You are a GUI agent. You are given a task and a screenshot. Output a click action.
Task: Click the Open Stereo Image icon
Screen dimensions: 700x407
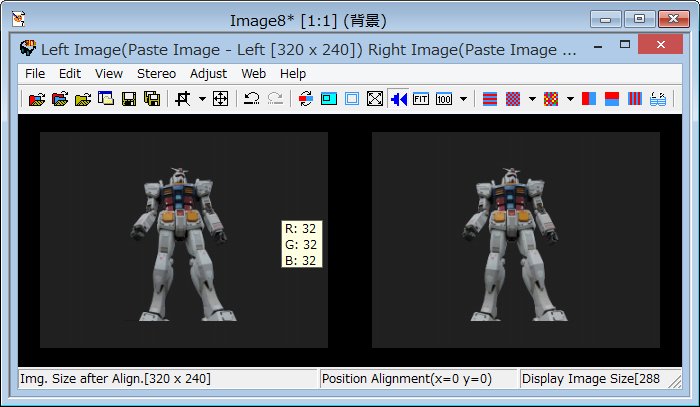[x=37, y=99]
